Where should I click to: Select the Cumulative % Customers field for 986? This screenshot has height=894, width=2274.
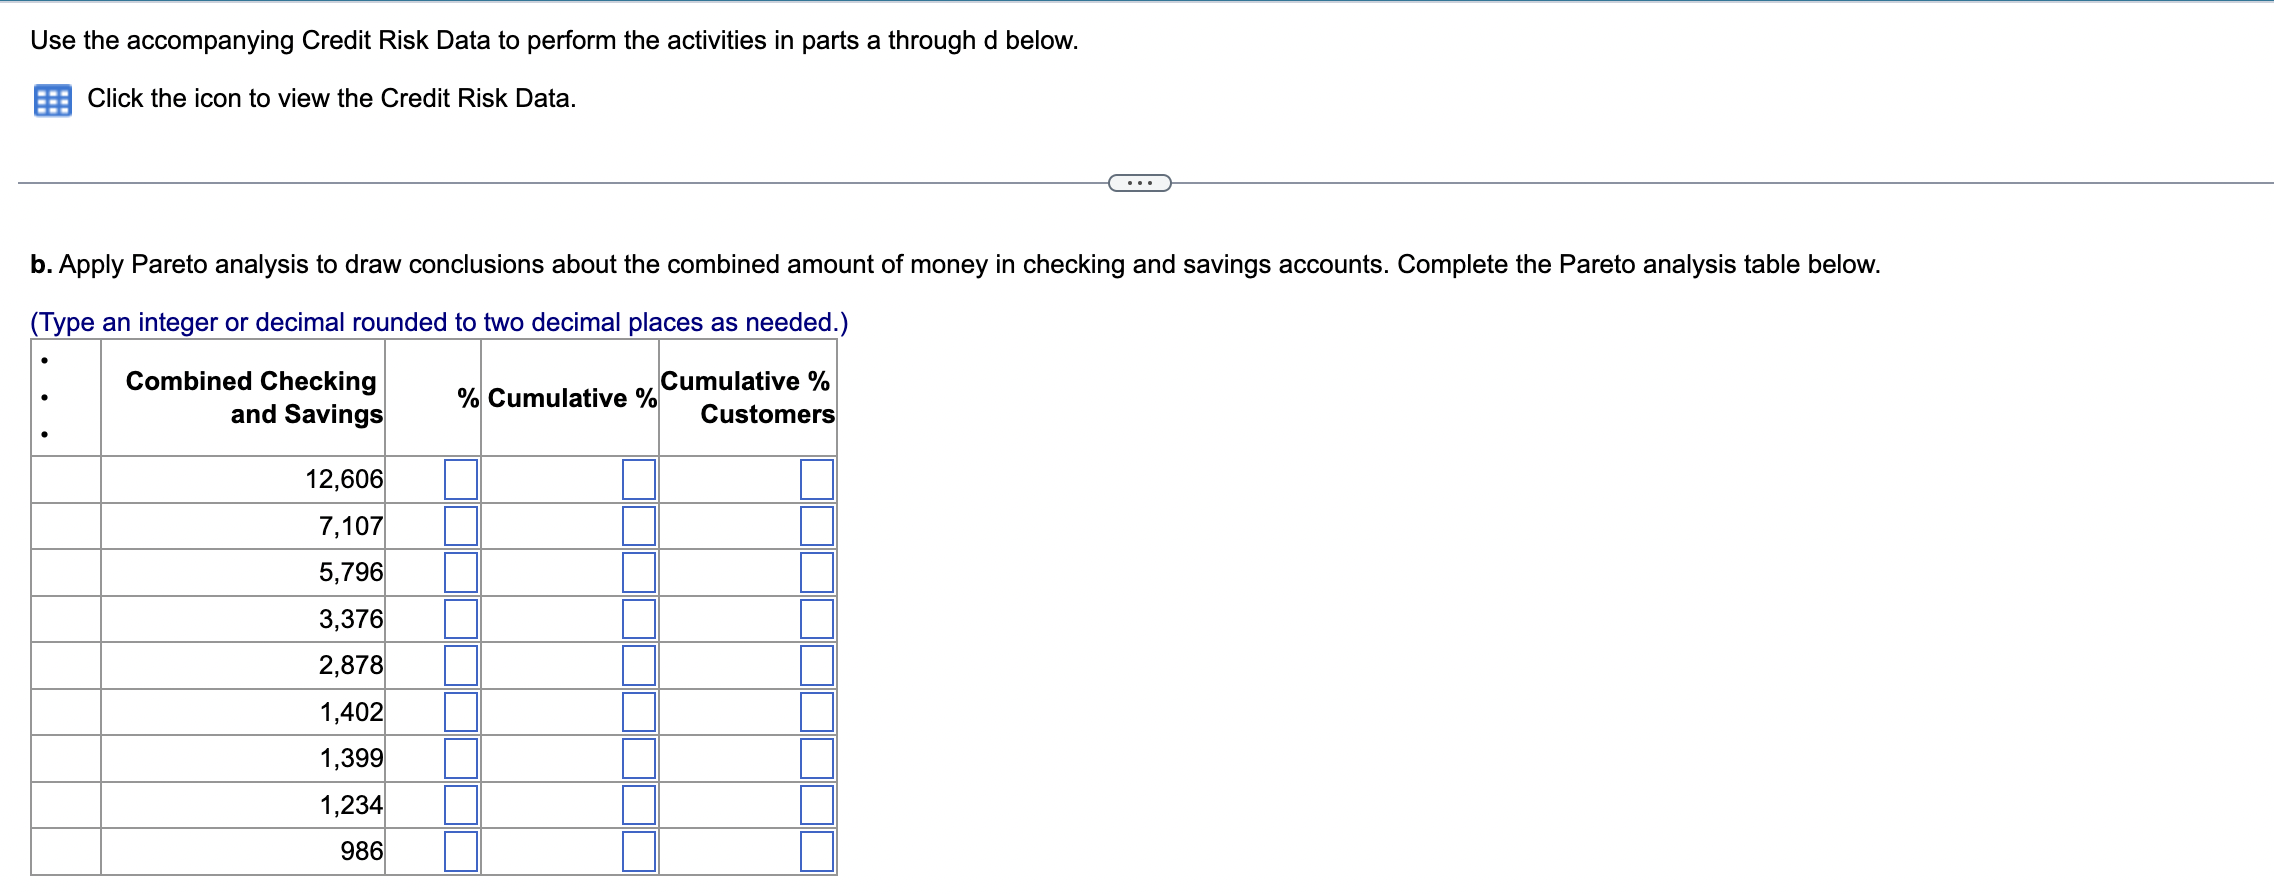point(817,849)
